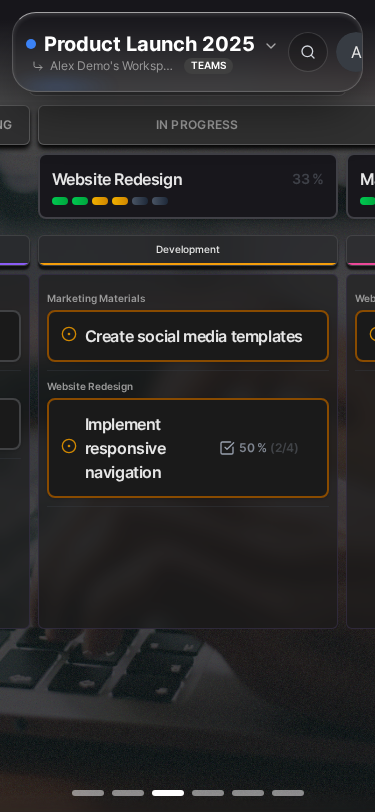Open Implement responsive navigation task
This screenshot has height=812, width=375.
188,448
